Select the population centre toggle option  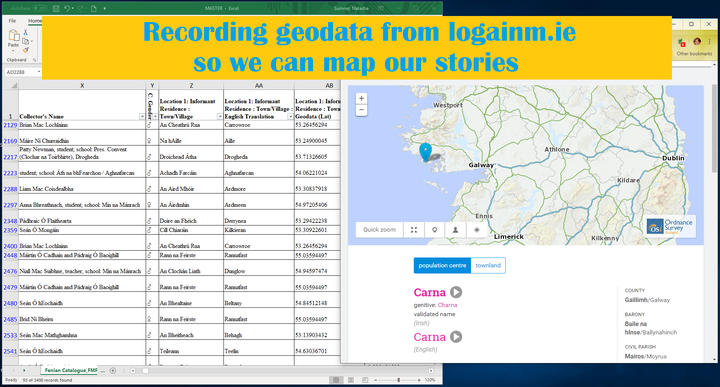click(x=442, y=265)
